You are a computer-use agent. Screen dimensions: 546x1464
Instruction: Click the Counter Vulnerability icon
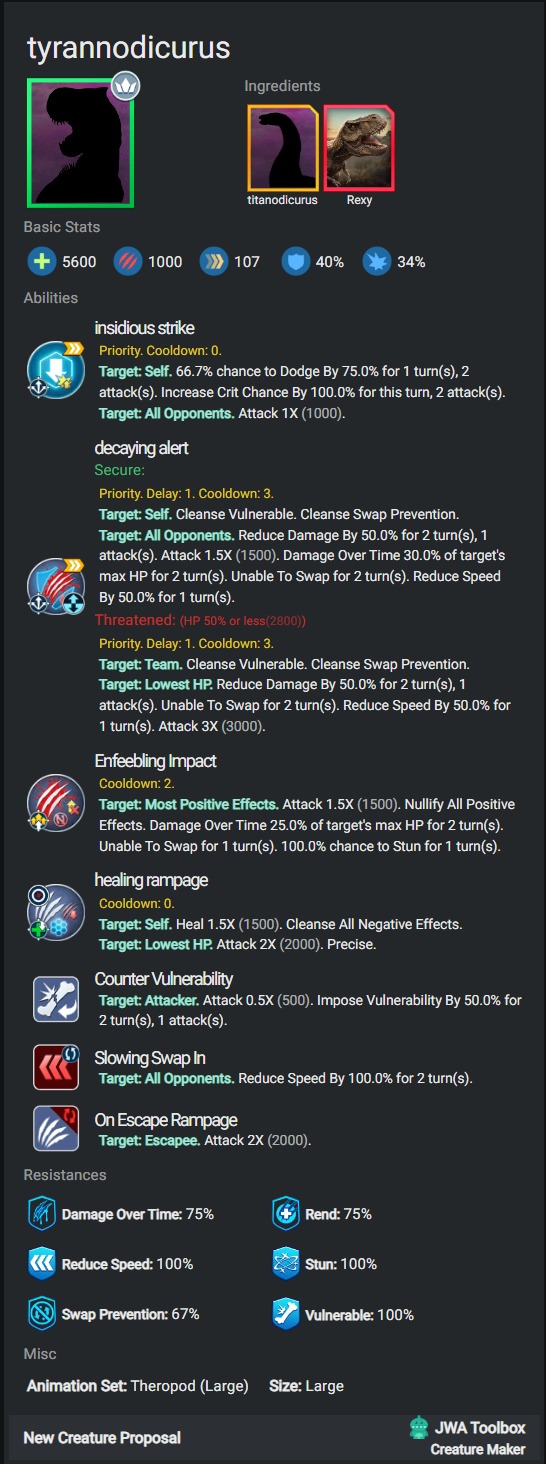tap(55, 999)
